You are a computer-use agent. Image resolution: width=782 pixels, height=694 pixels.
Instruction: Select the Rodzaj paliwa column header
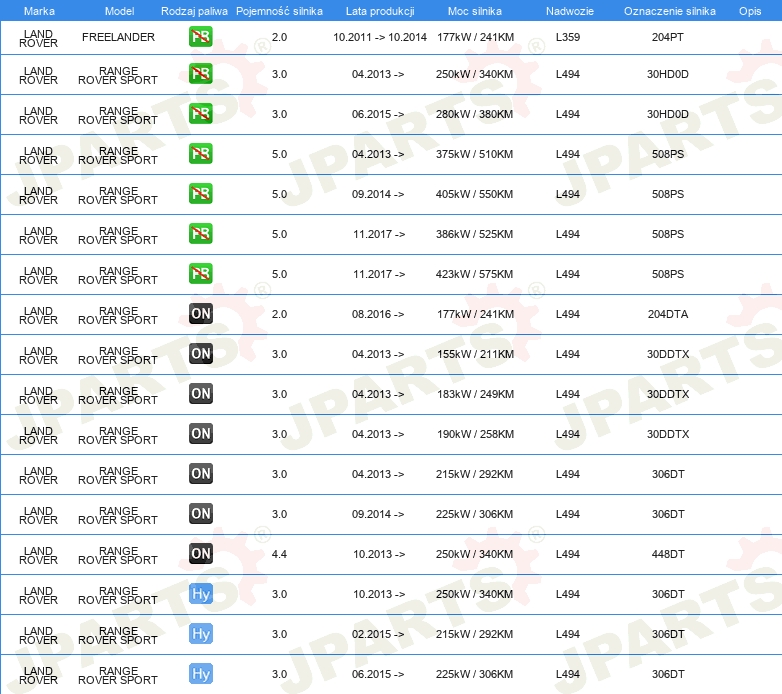point(194,11)
